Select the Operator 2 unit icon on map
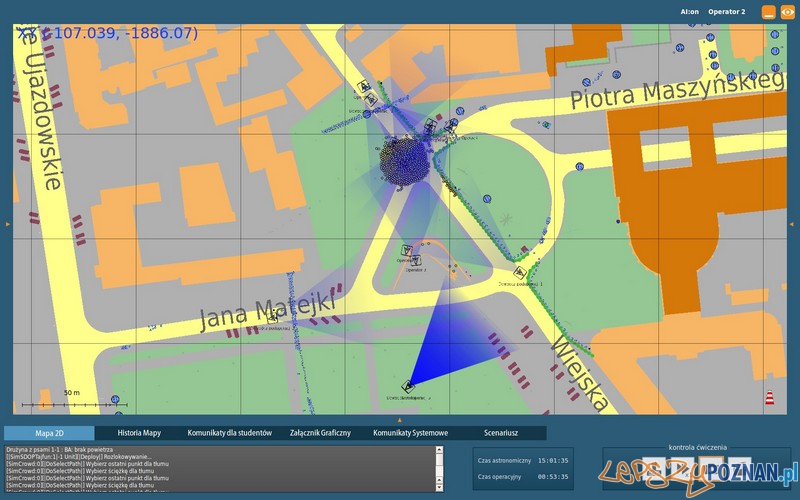The image size is (800, 500). [407, 250]
